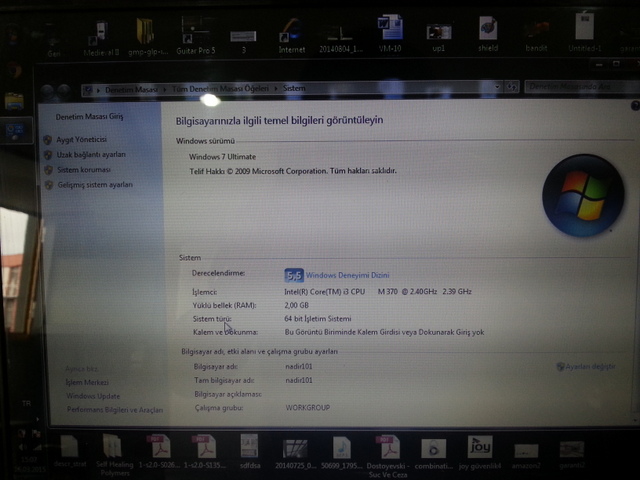Open Uzak bağlantı ayarları link
Image resolution: width=640 pixels, height=480 pixels.
90,154
